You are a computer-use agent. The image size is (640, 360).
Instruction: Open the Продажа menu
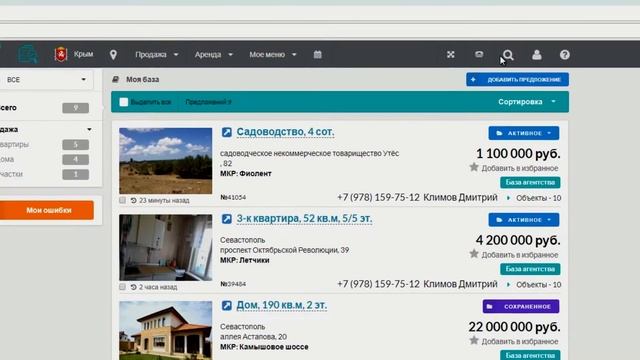coord(157,54)
